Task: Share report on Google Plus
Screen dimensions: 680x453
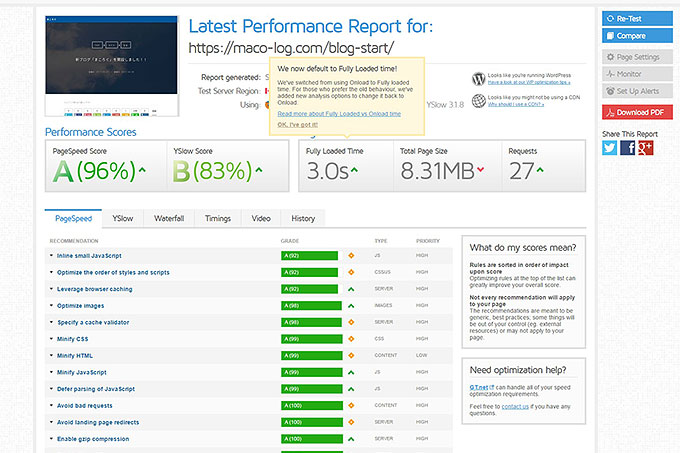Action: click(646, 147)
